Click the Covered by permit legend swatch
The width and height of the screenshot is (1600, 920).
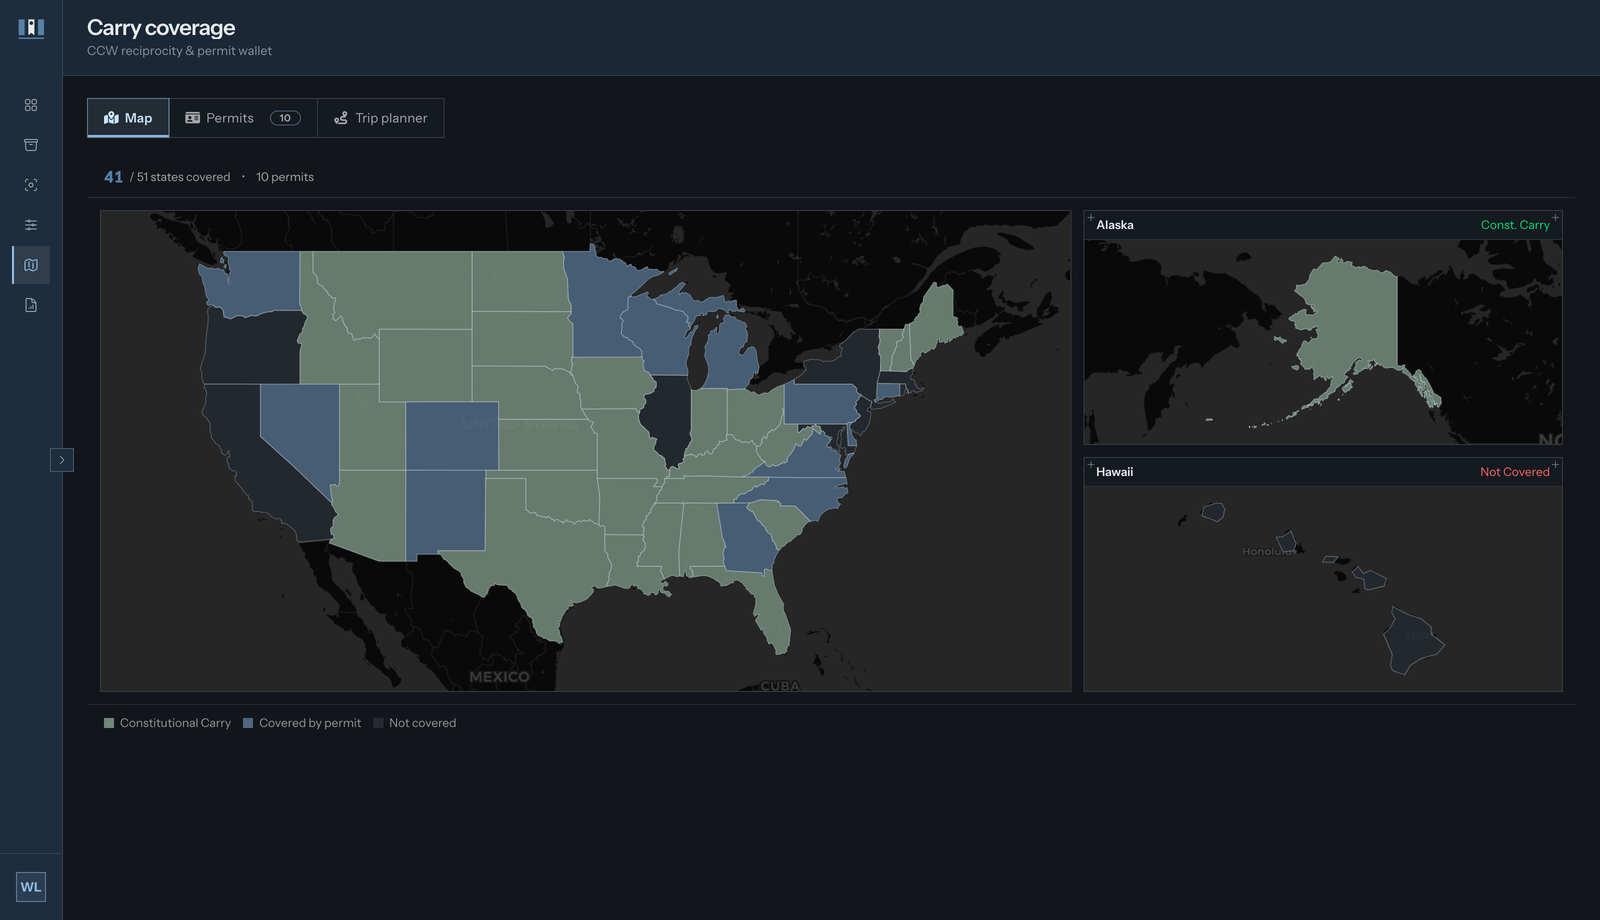click(x=248, y=723)
